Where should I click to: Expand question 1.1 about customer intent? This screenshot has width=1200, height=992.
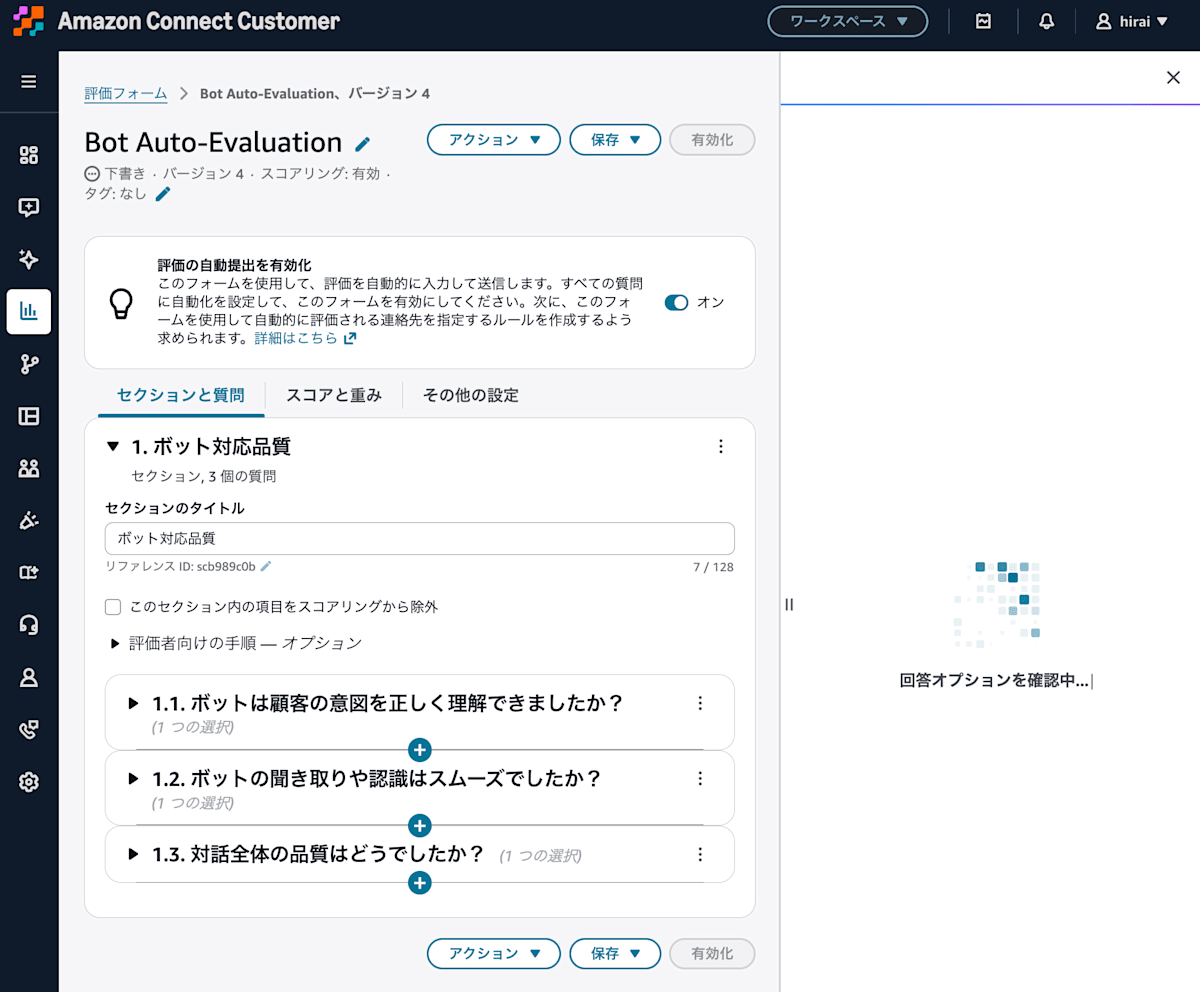coord(134,703)
